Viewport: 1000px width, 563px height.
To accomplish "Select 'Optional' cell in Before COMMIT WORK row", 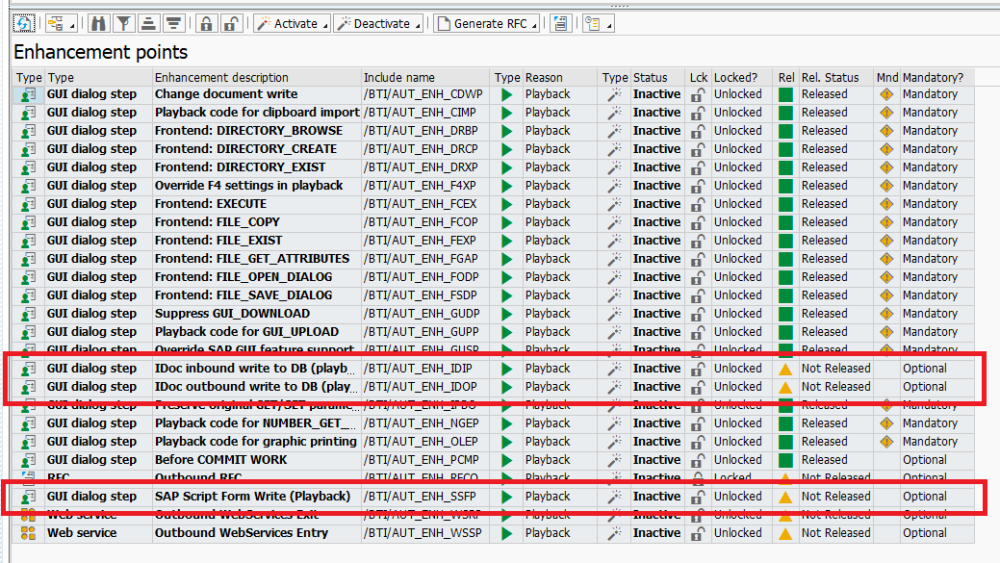I will click(937, 460).
